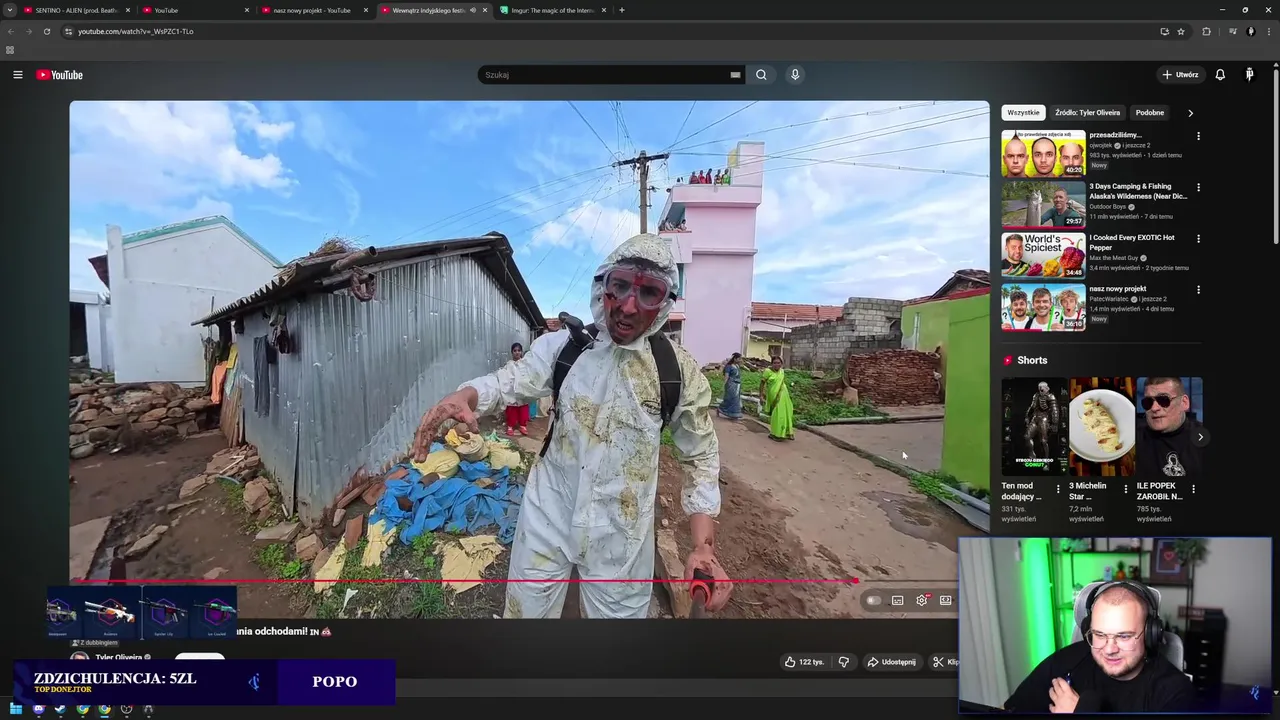Dislike the video
The height and width of the screenshot is (720, 1280).
pyautogui.click(x=843, y=662)
